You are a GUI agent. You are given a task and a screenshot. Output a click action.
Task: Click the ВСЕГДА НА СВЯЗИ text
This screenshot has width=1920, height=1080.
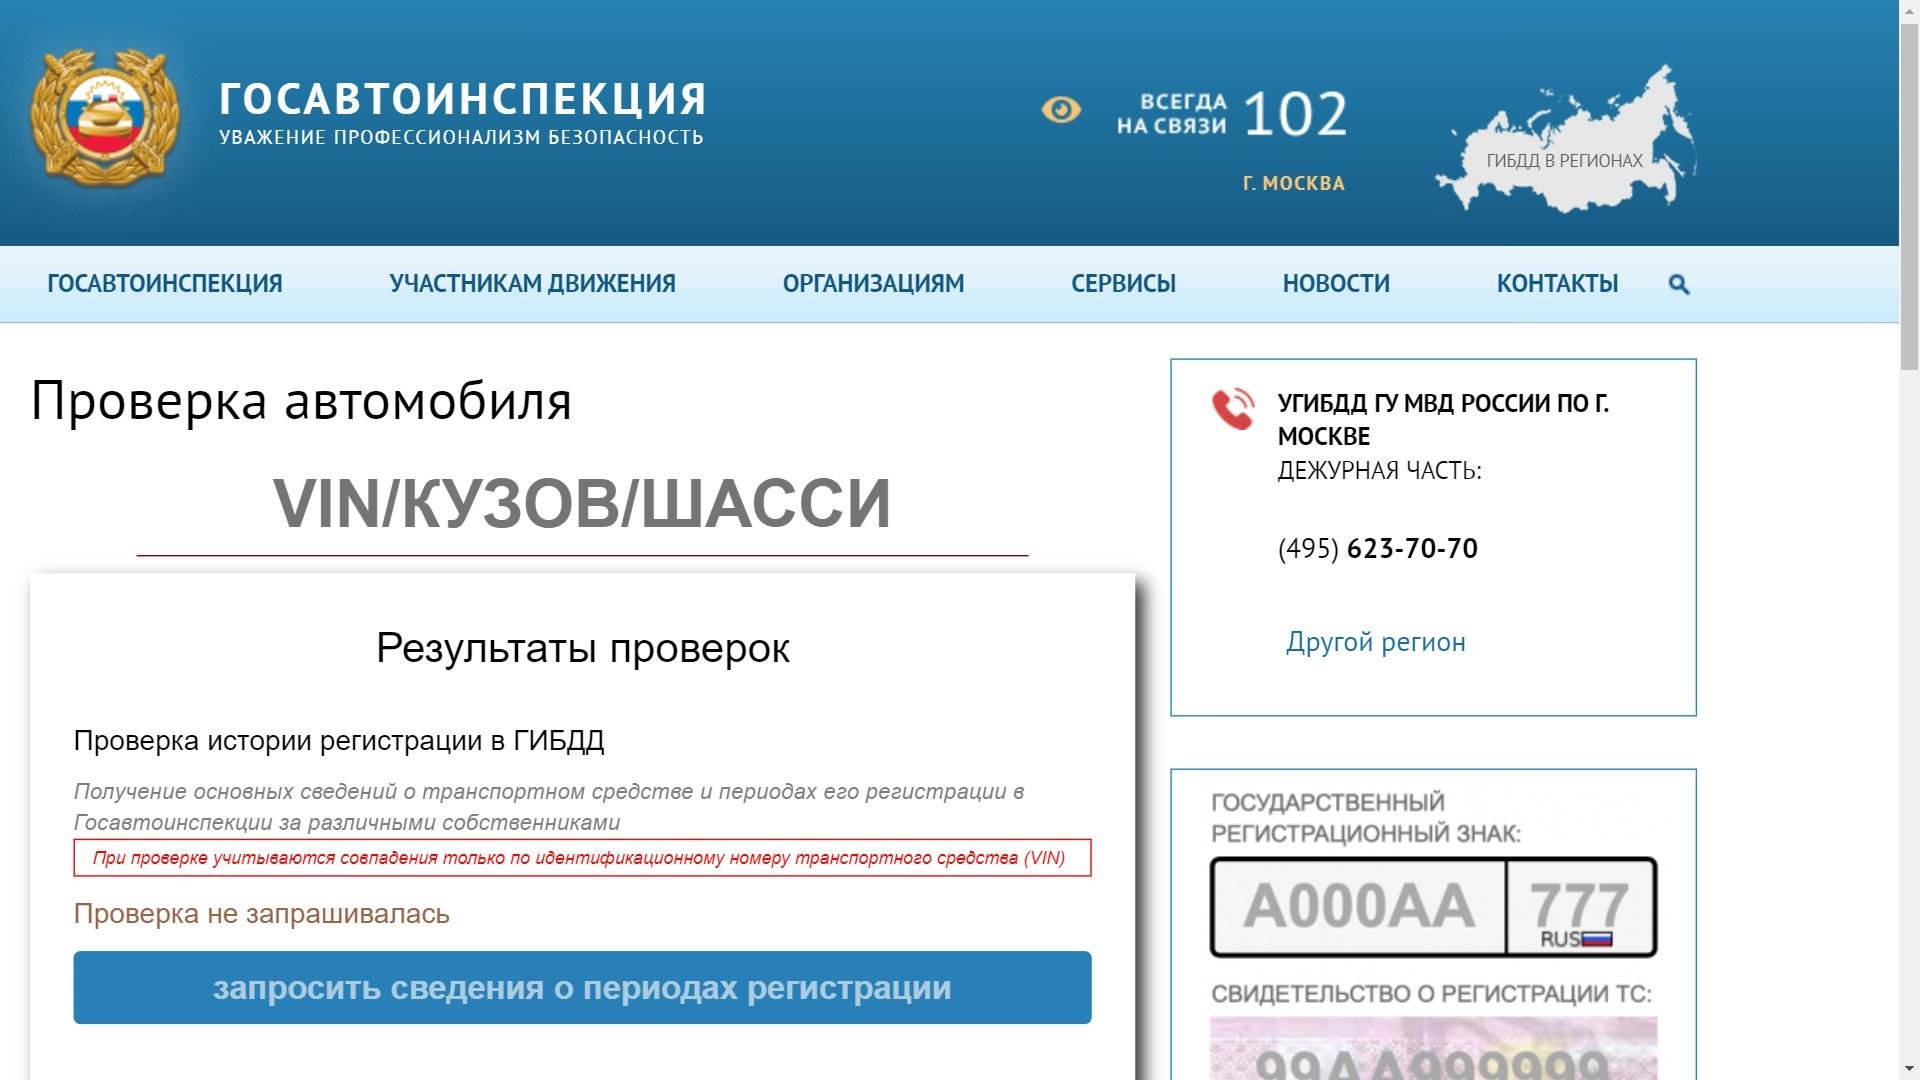pos(1172,114)
